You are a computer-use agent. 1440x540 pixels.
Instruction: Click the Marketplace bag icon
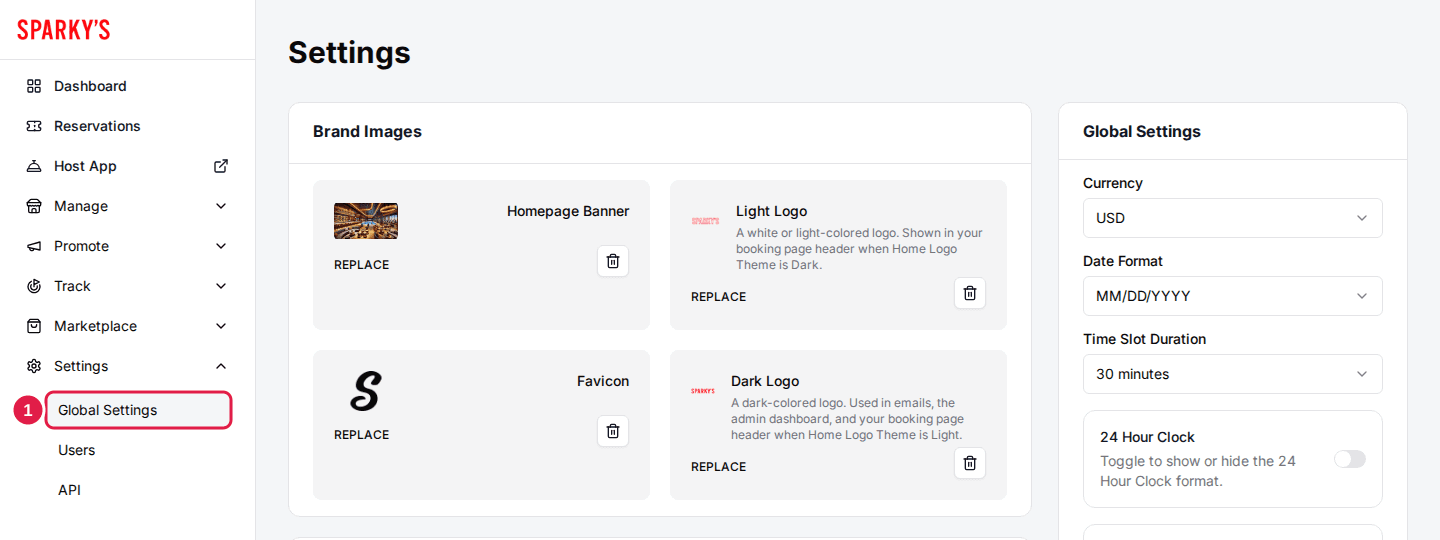pos(34,326)
